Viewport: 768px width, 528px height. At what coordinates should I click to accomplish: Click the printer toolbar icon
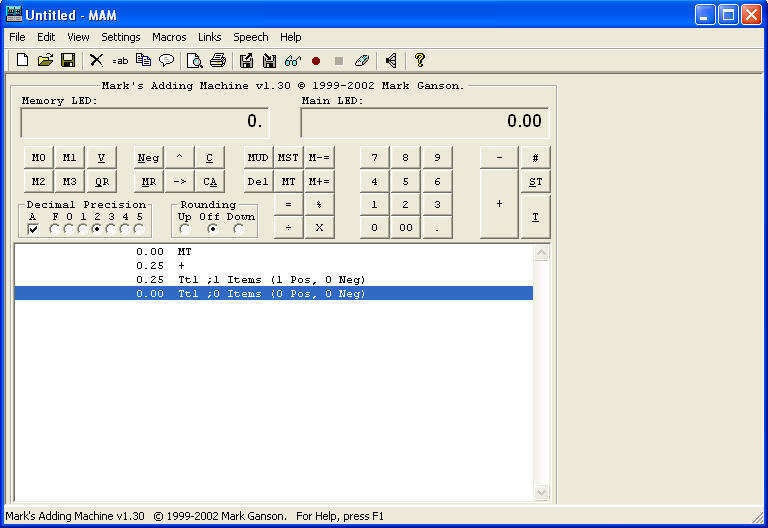218,60
